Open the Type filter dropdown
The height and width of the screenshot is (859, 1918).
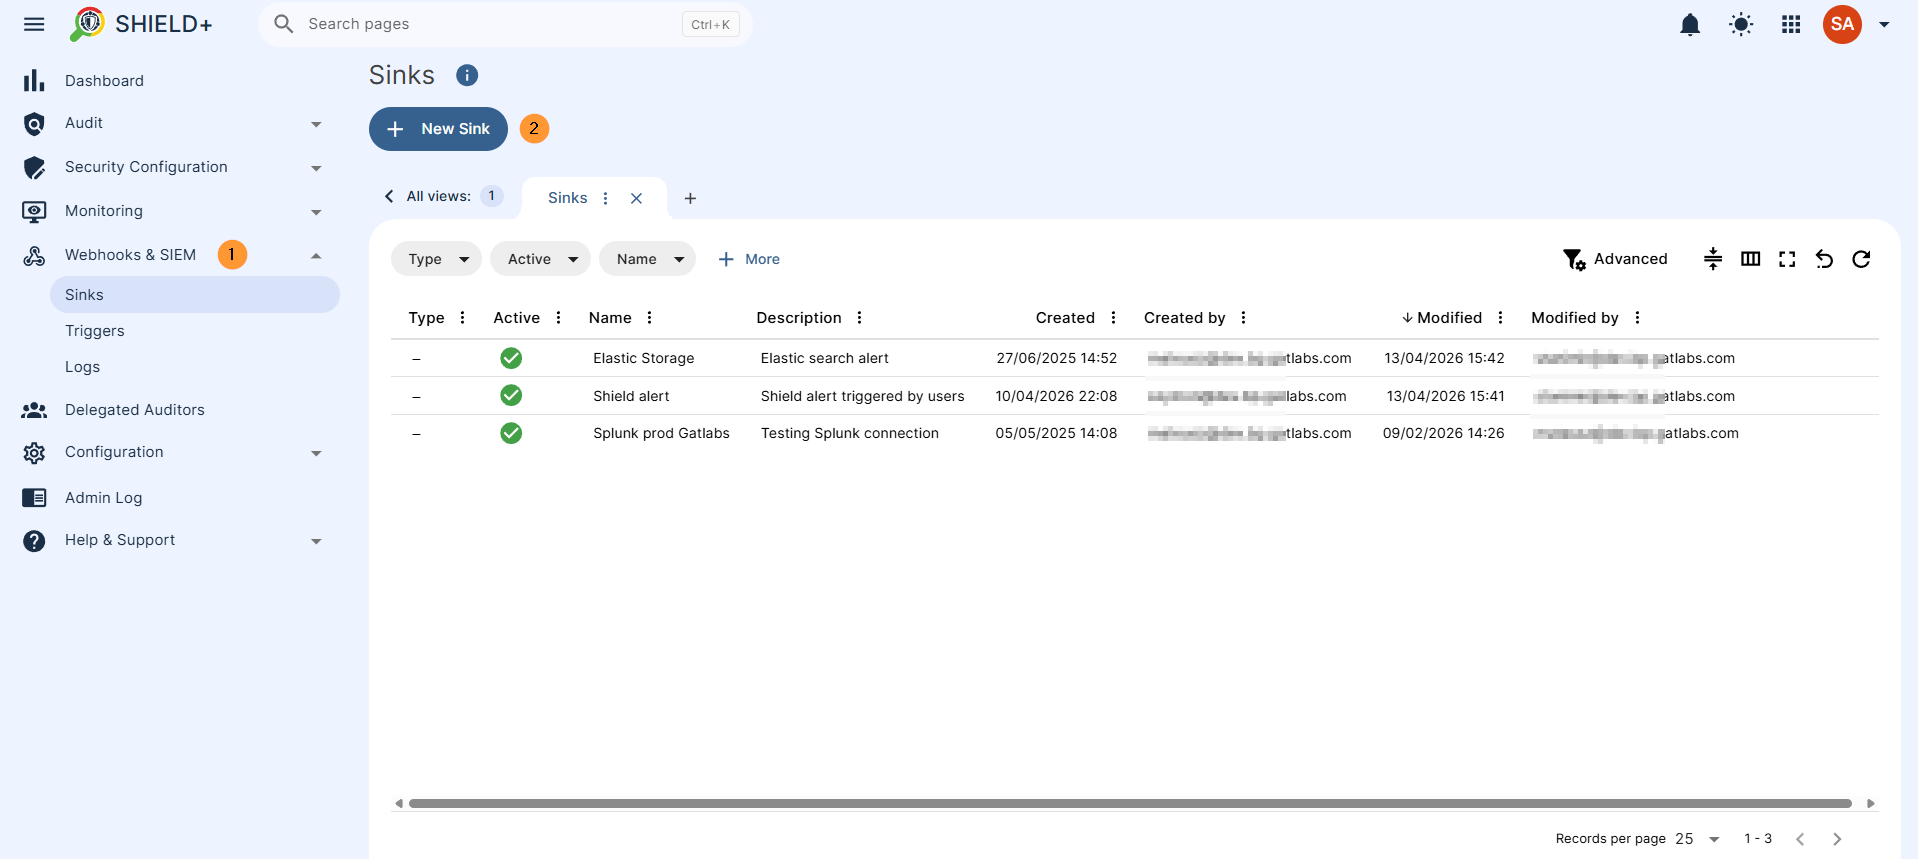coord(436,259)
